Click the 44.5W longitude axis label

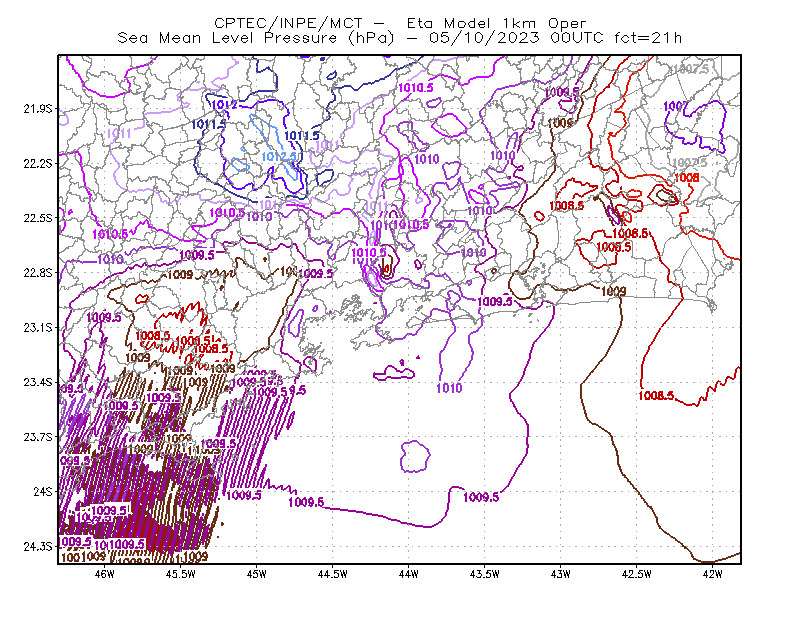coord(332,574)
